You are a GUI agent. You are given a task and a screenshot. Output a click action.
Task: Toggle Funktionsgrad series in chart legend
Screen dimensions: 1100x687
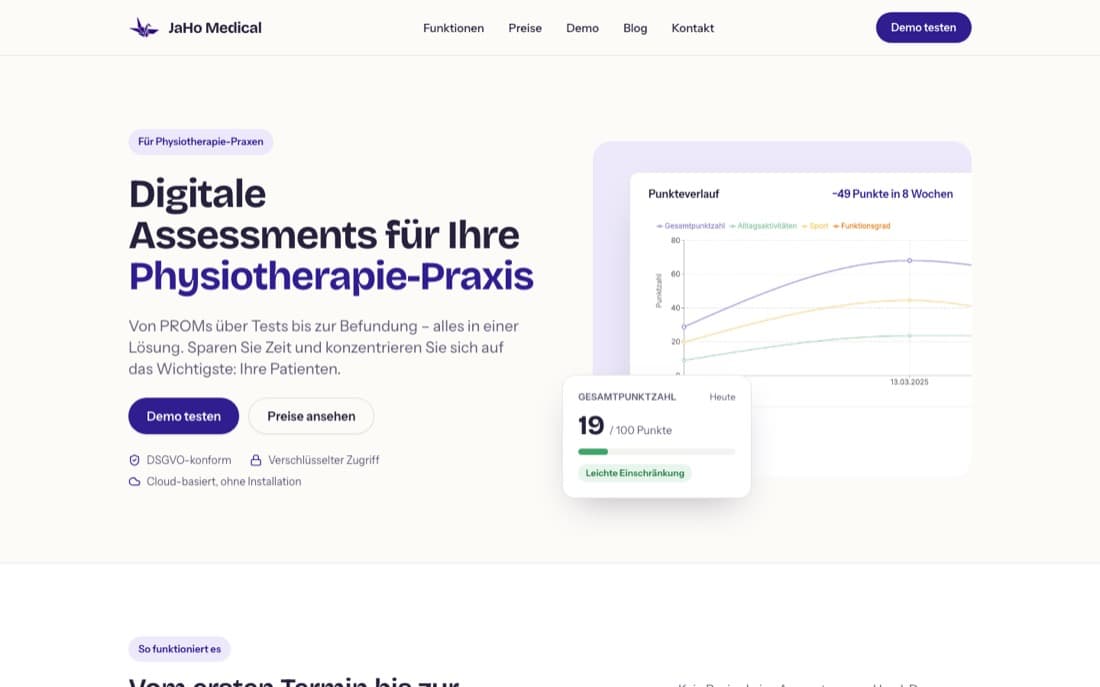click(861, 226)
